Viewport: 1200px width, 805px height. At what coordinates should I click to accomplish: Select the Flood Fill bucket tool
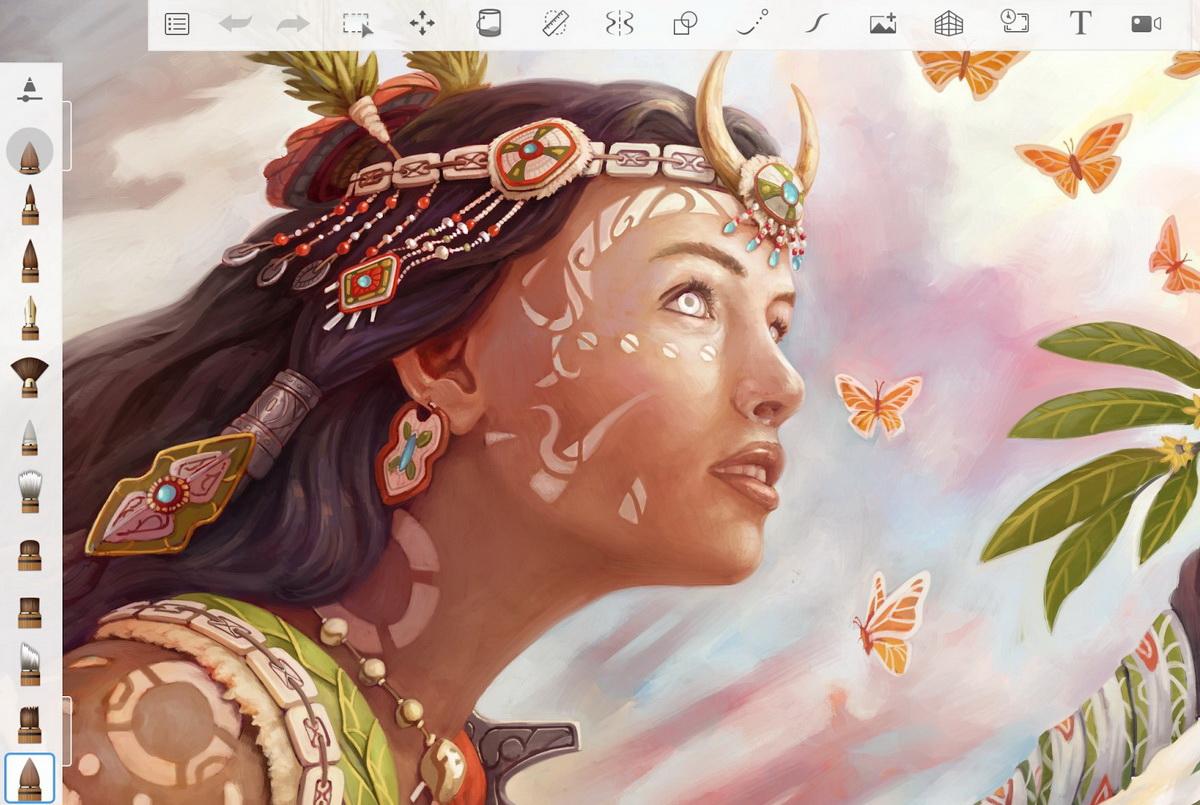coord(488,24)
